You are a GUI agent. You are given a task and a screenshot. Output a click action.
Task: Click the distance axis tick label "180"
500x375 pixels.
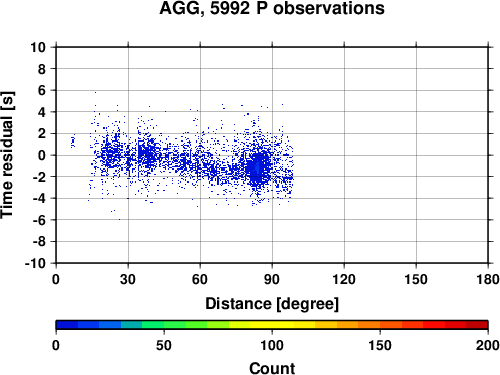click(x=488, y=279)
